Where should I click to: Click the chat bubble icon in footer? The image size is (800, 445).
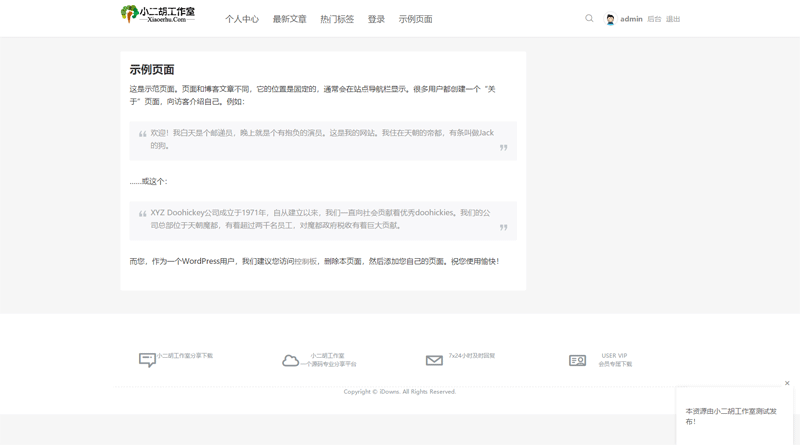pyautogui.click(x=147, y=360)
